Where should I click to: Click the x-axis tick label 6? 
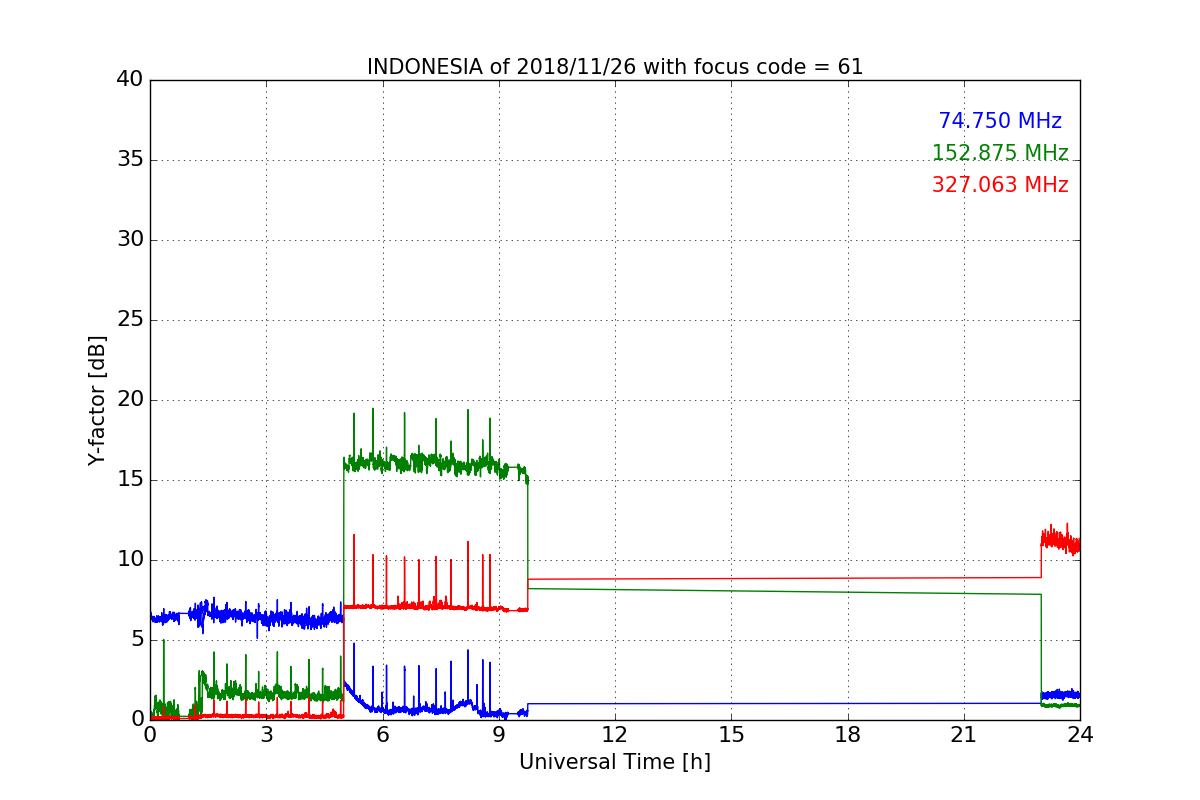pyautogui.click(x=383, y=735)
